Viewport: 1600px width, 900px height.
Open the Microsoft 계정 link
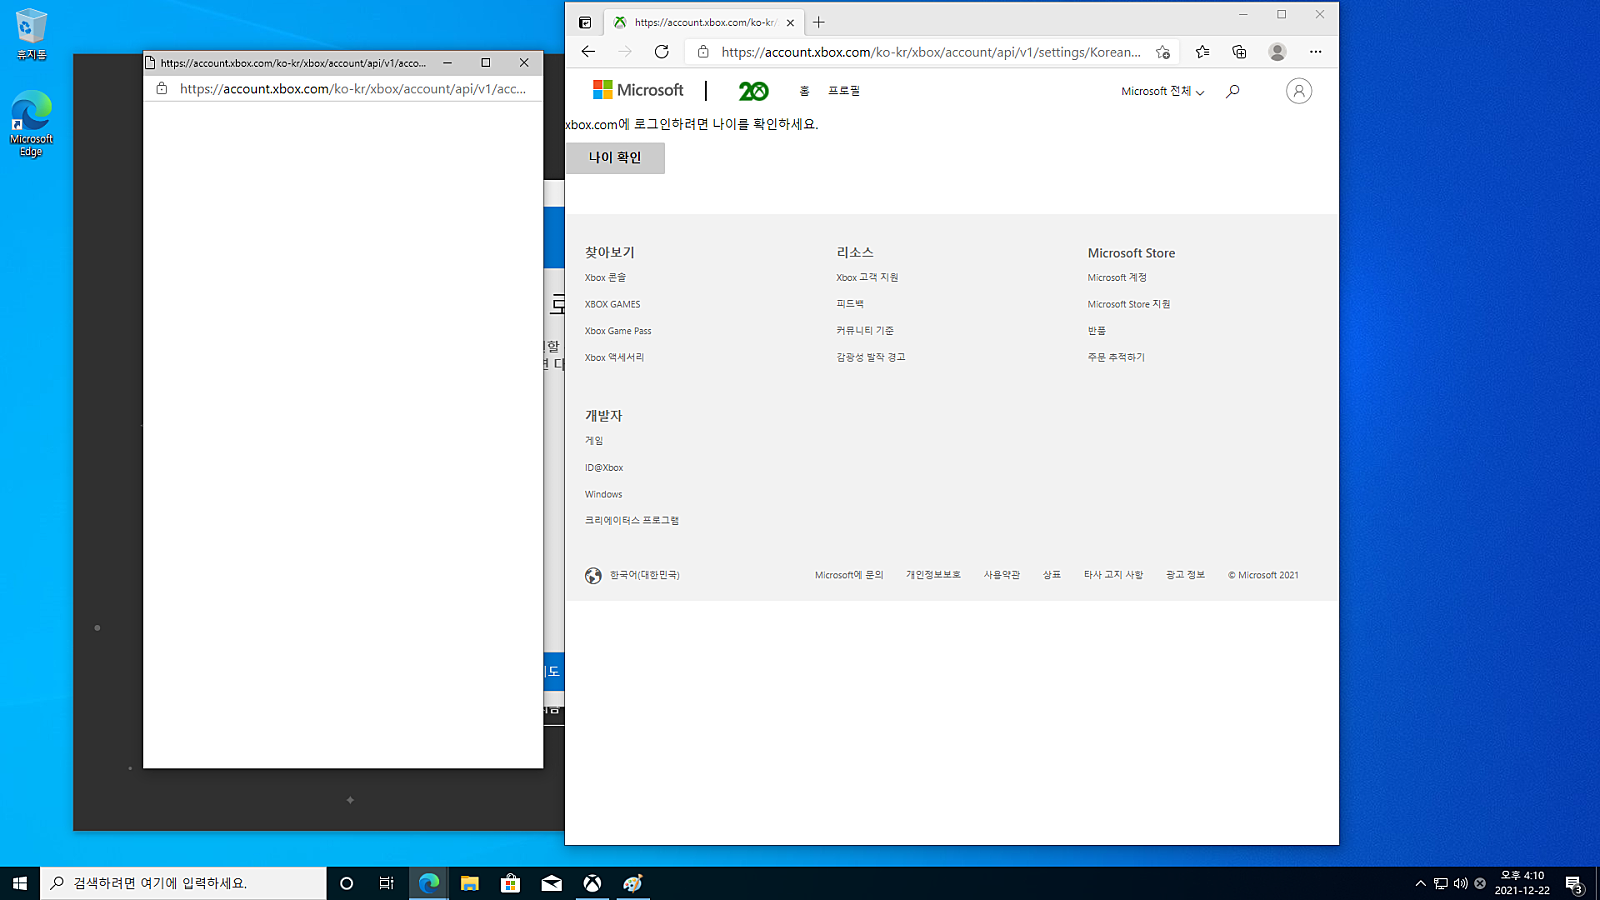pyautogui.click(x=1117, y=278)
